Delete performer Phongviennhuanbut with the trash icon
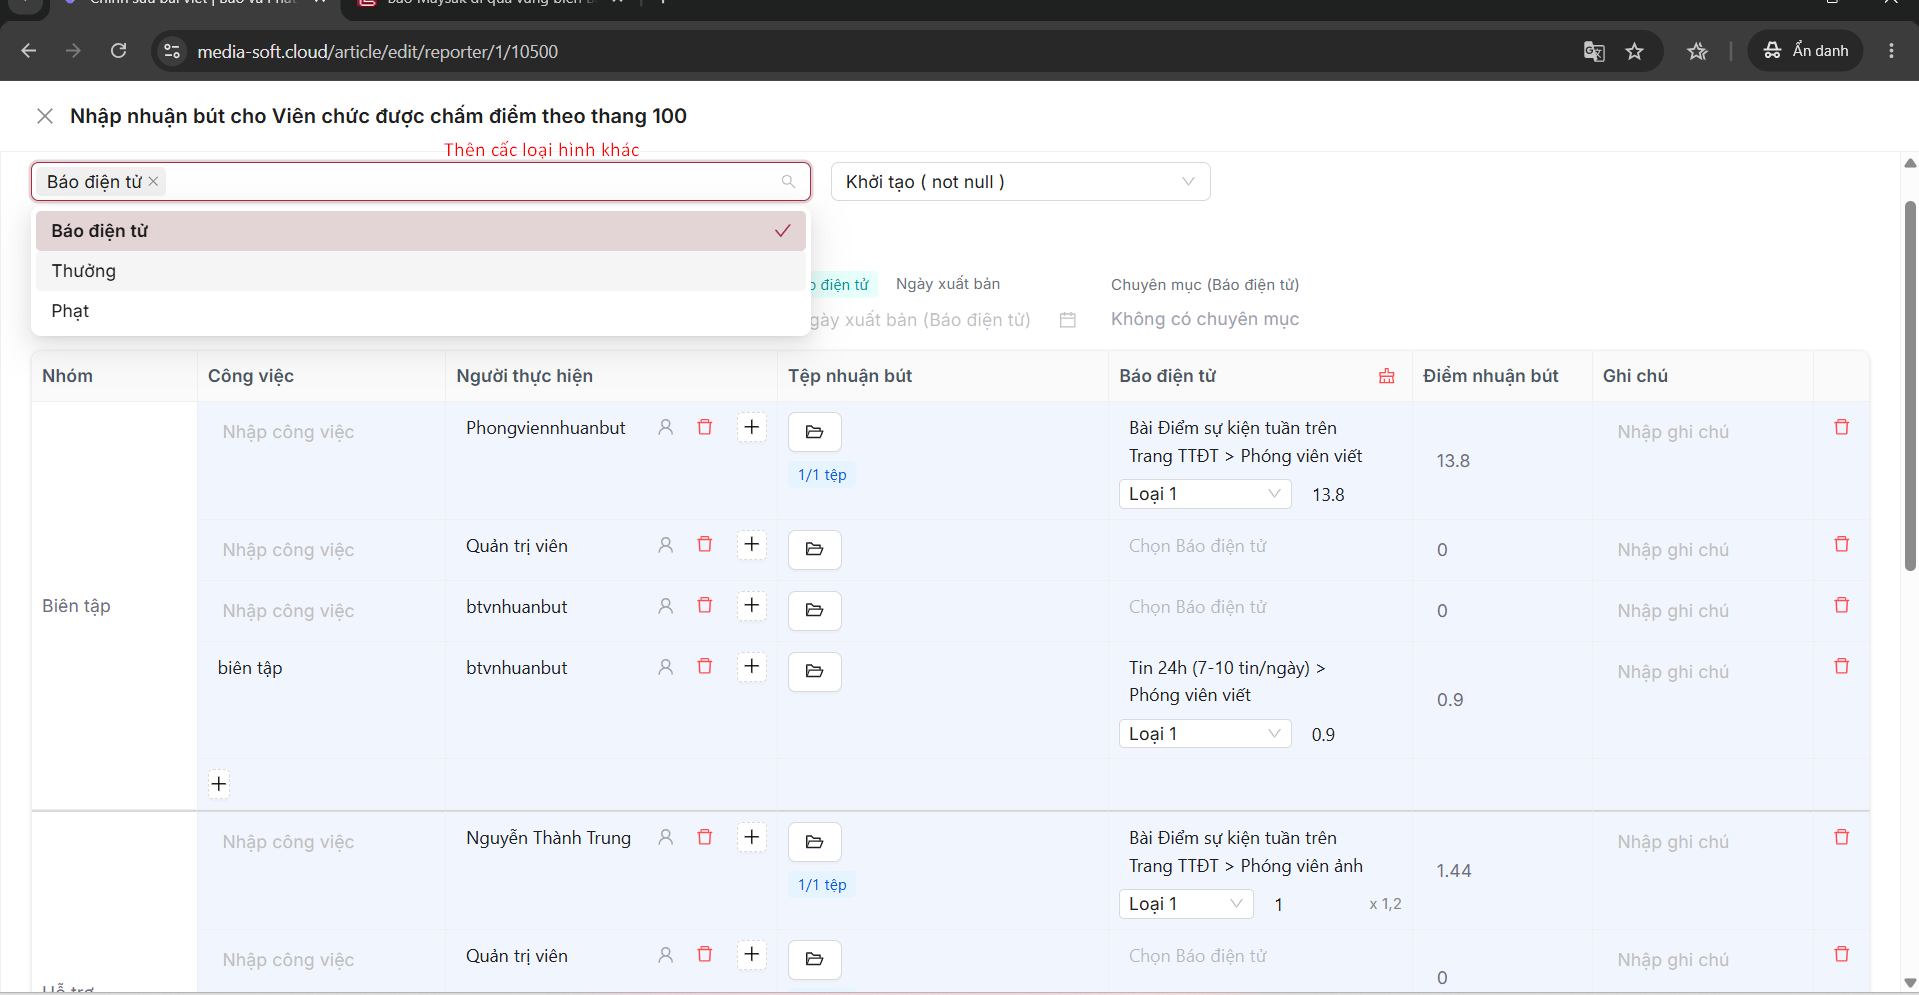 (x=705, y=427)
